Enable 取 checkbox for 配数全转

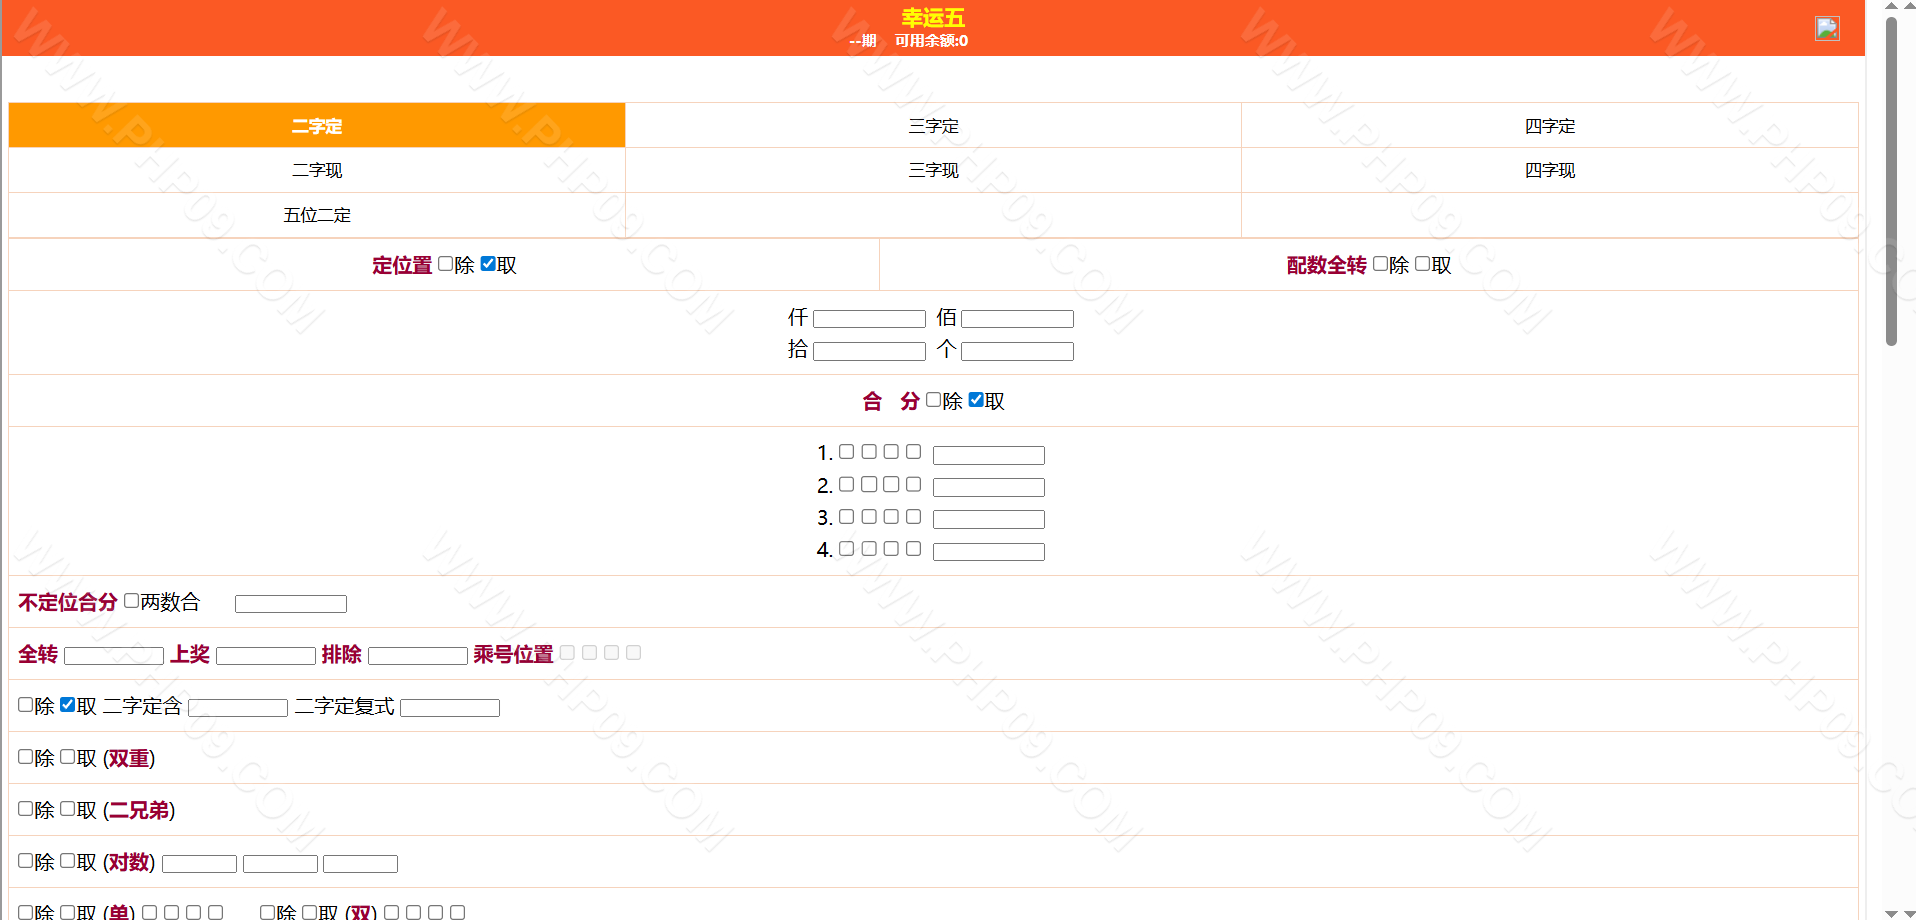click(x=1422, y=264)
